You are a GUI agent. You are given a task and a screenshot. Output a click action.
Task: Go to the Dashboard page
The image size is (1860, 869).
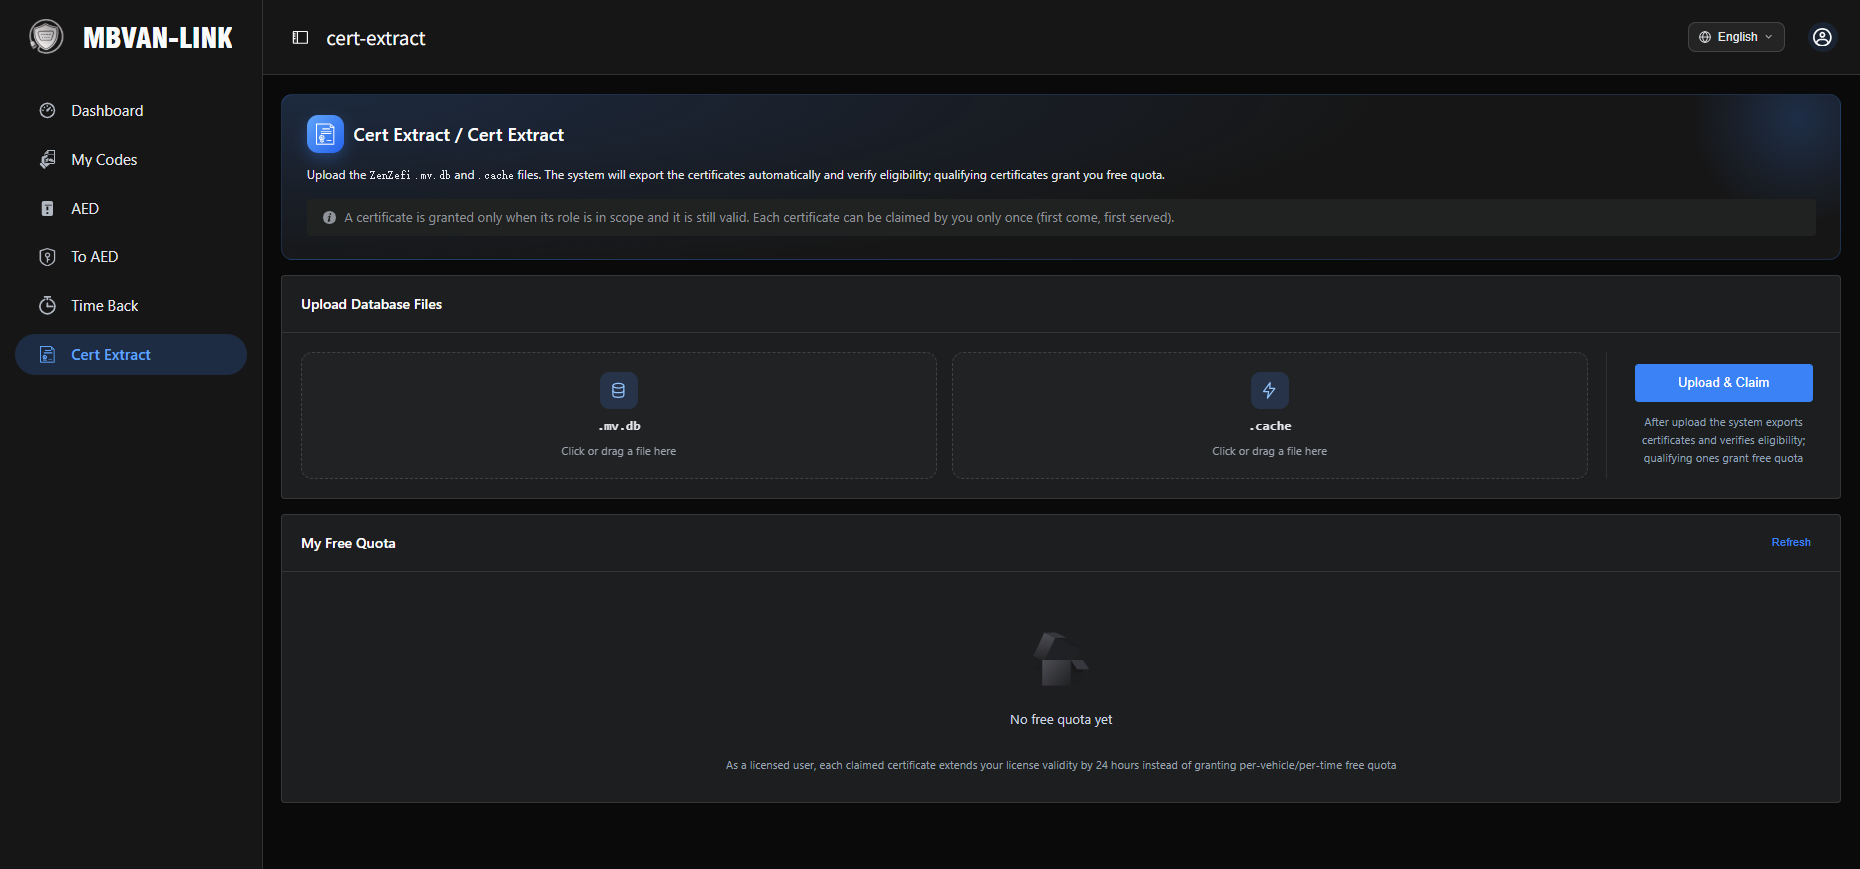point(131,110)
